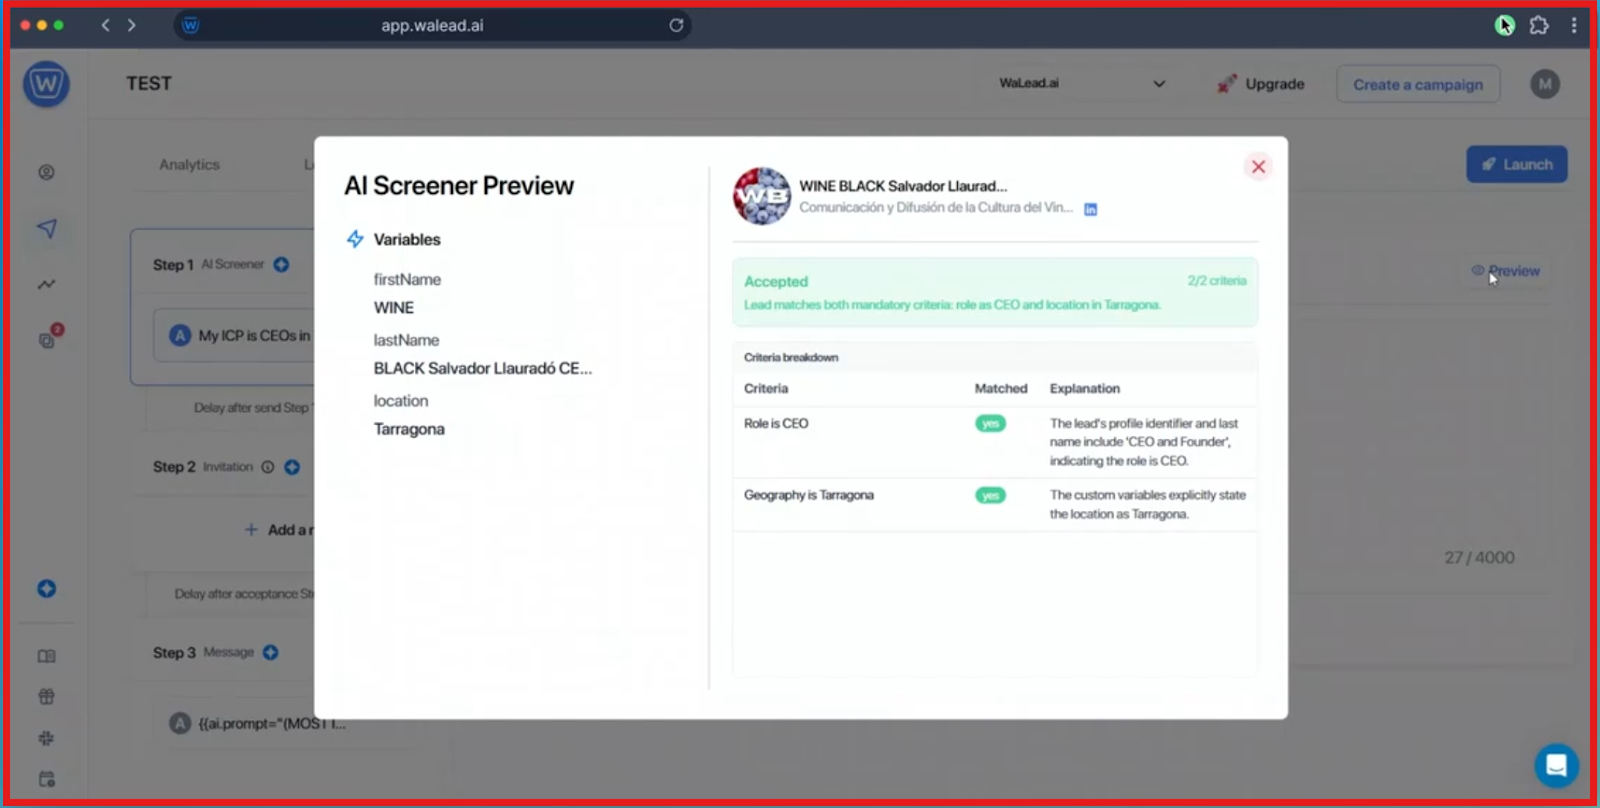Open campaigns paper-plane icon in sidebar
This screenshot has height=808, width=1600.
coord(47,229)
